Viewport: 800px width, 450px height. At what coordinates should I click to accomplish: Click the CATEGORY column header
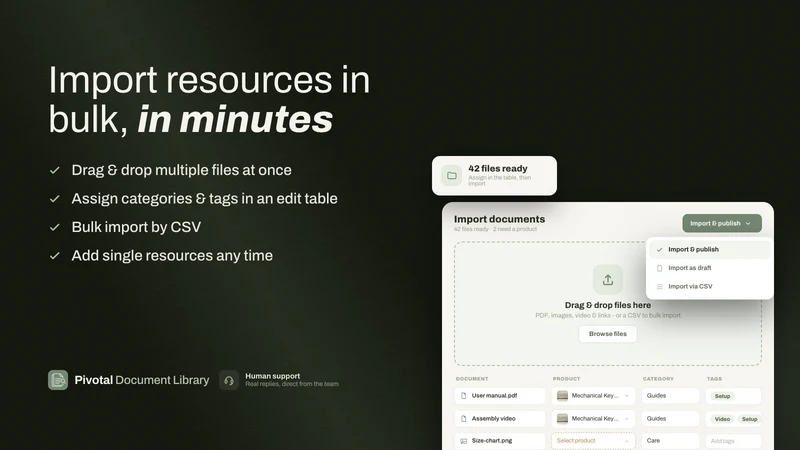(658, 379)
